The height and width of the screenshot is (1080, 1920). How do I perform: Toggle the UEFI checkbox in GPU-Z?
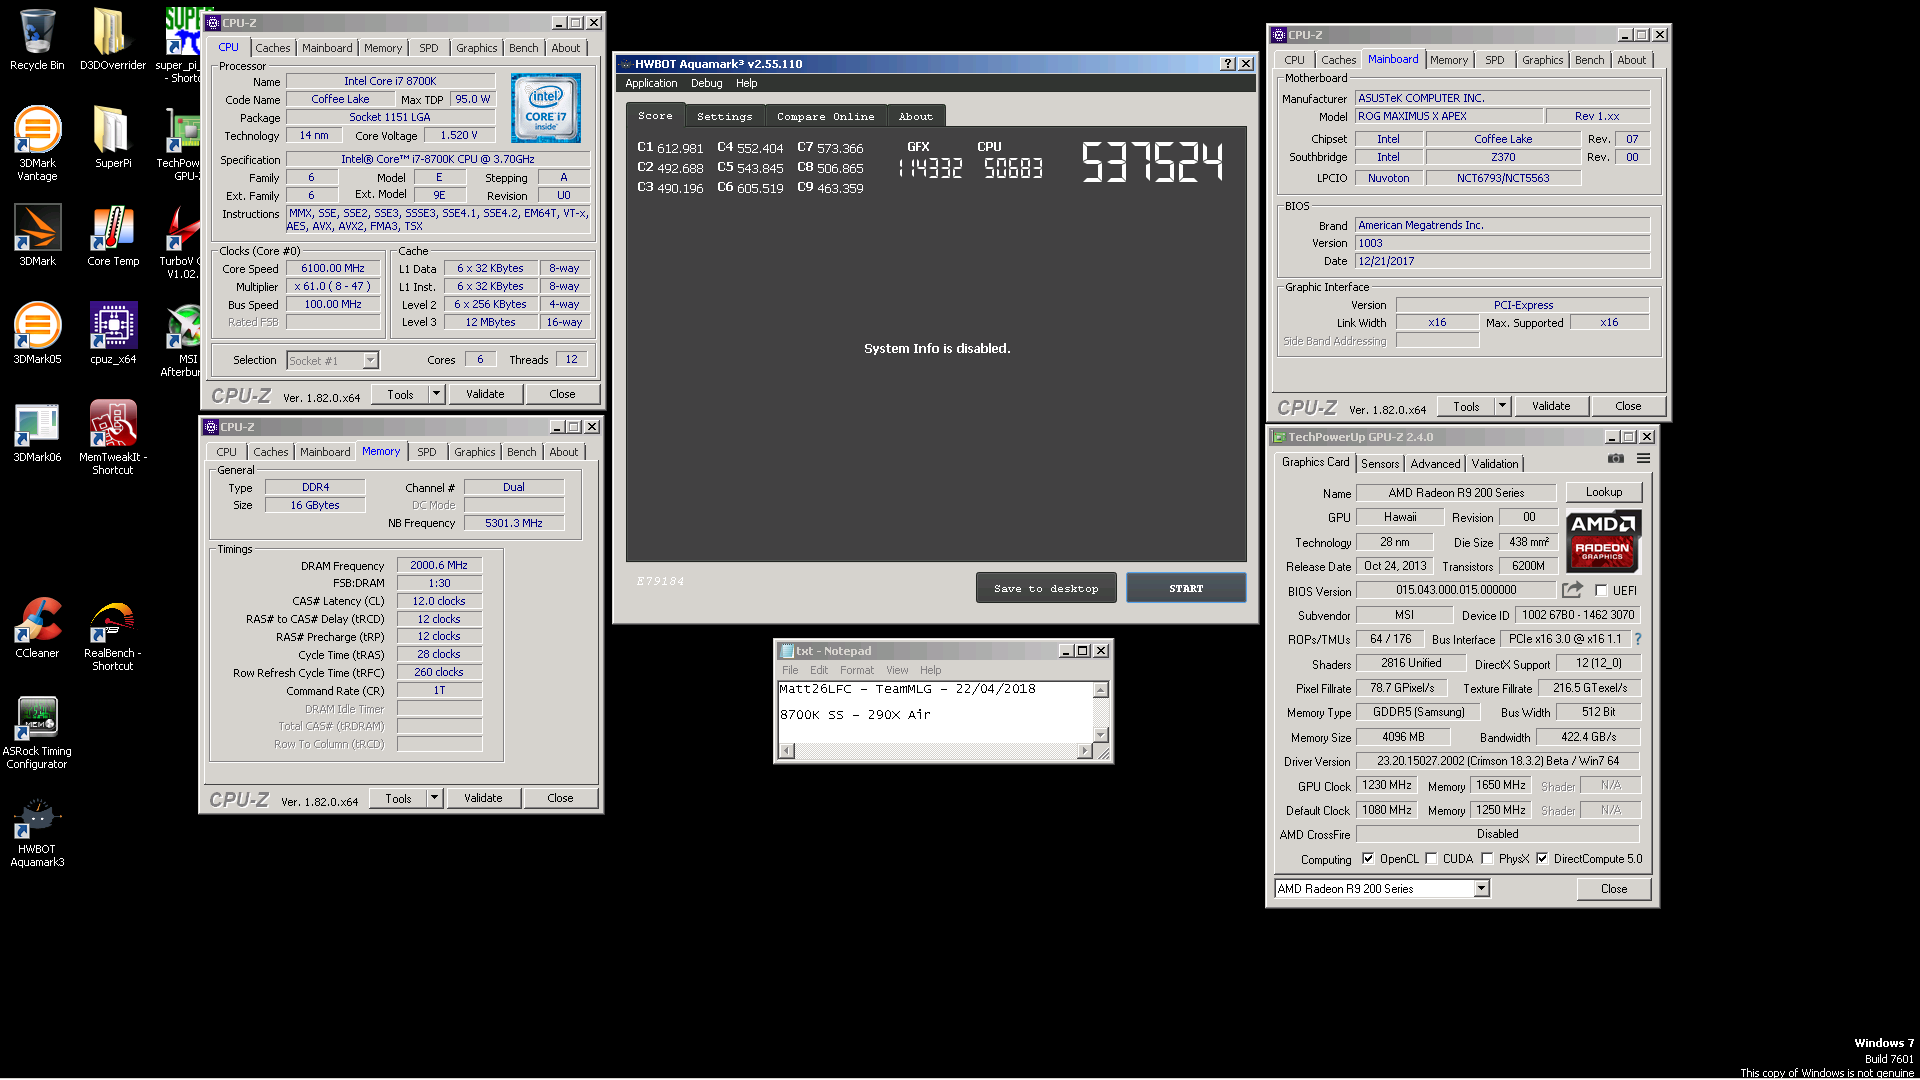[x=1601, y=591]
